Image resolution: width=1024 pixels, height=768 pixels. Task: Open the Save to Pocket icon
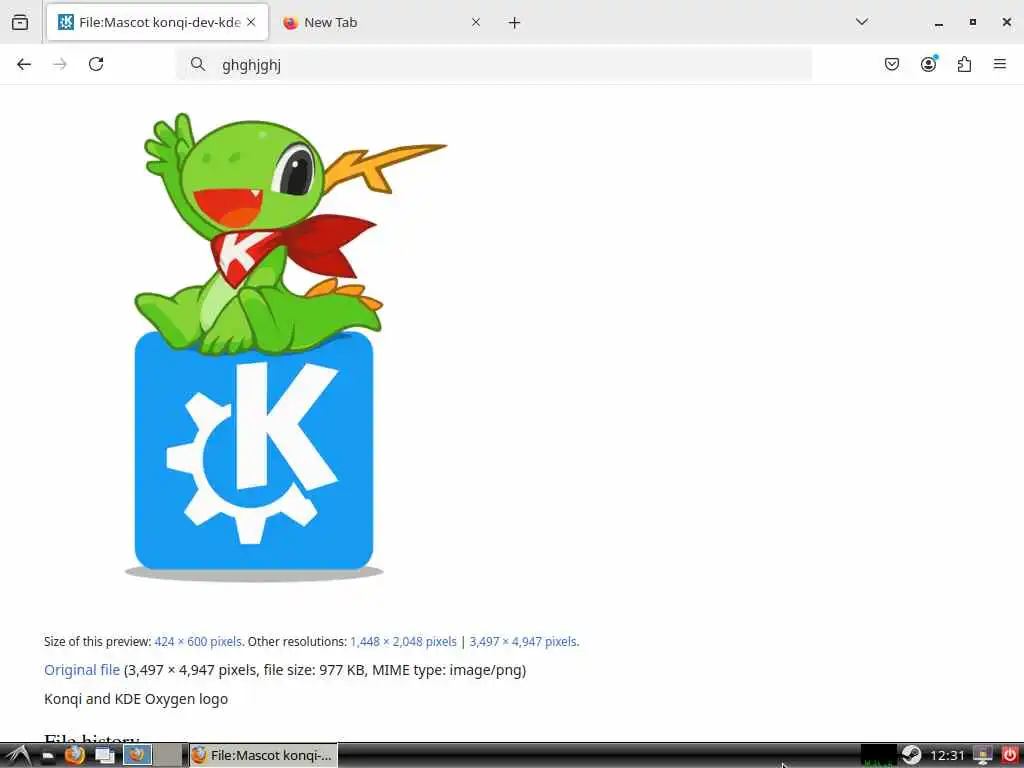tap(892, 64)
